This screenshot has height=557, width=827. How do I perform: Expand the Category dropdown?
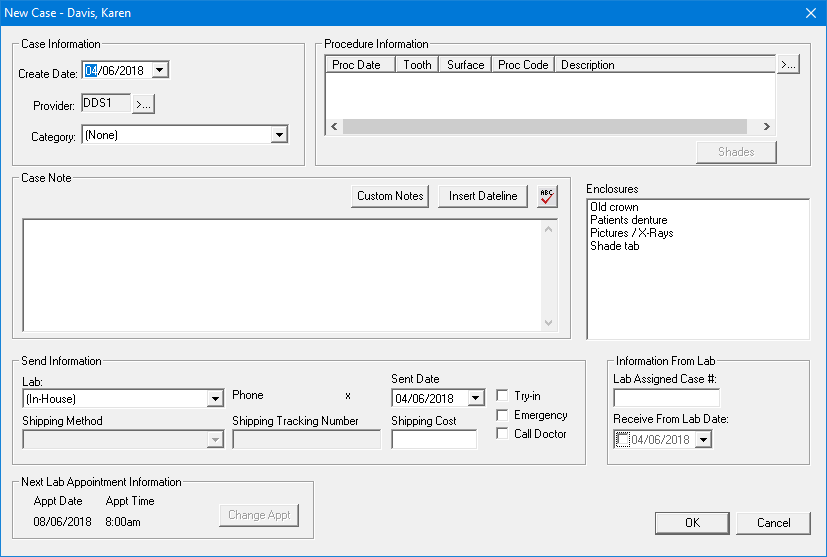click(279, 135)
